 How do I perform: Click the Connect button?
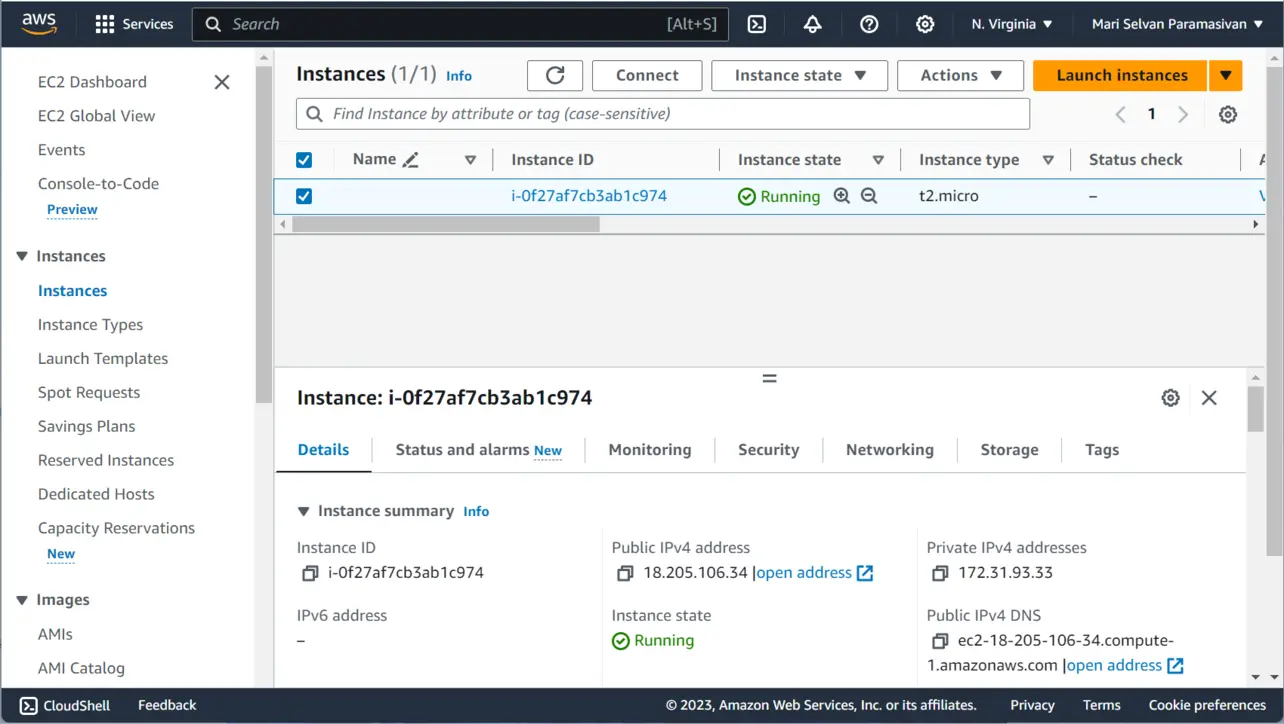tap(647, 75)
